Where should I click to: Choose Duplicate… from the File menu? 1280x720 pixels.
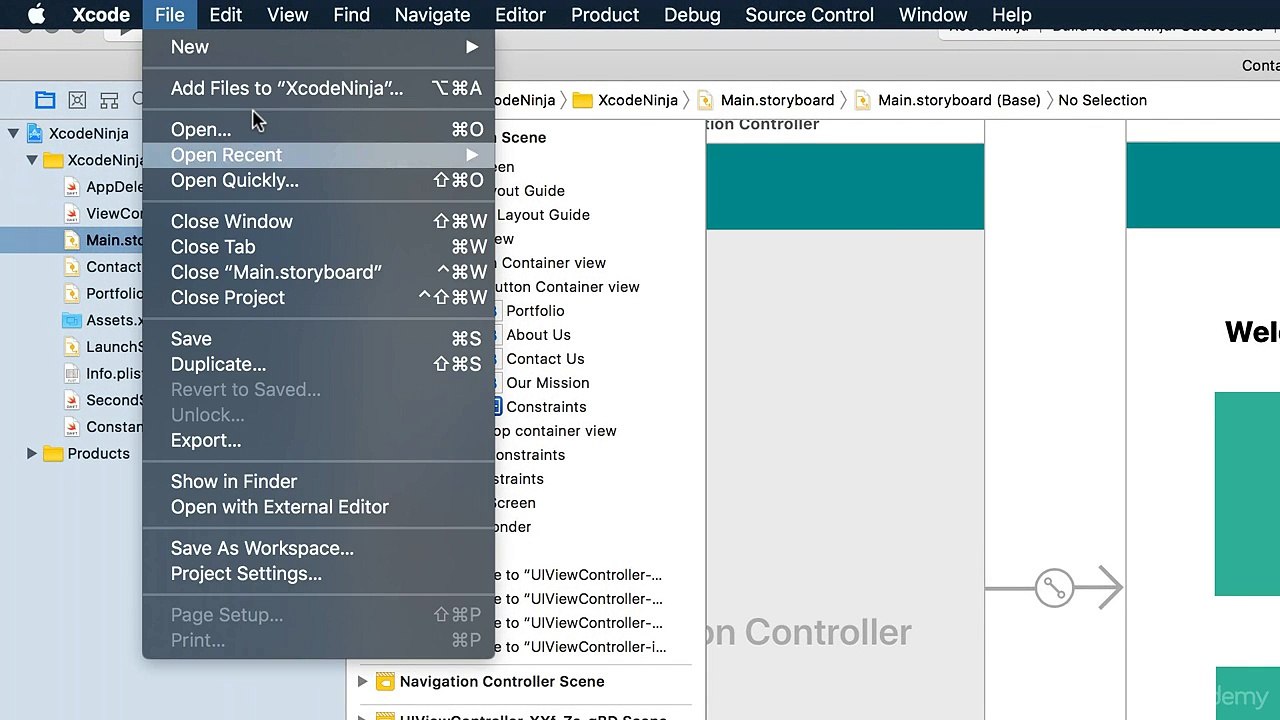point(319,364)
